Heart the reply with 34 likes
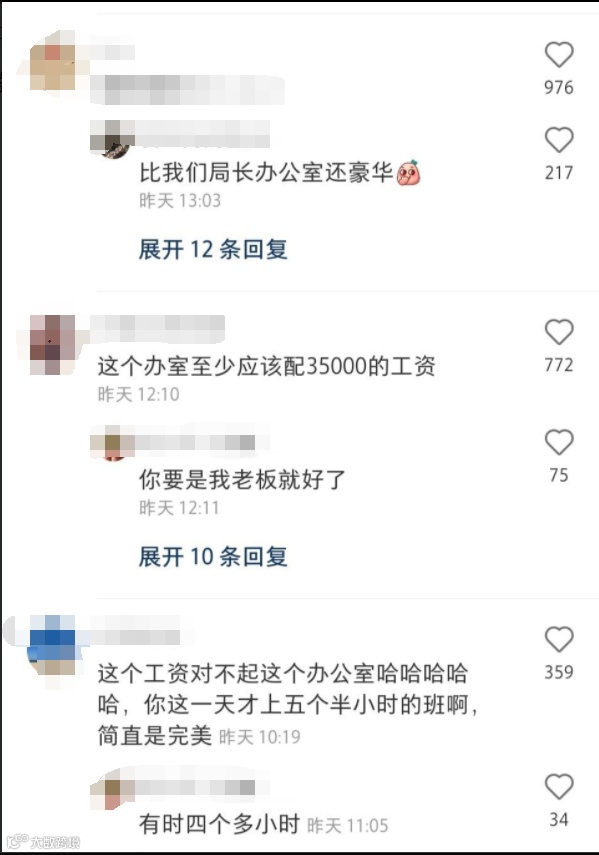This screenshot has width=599, height=855. [559, 787]
